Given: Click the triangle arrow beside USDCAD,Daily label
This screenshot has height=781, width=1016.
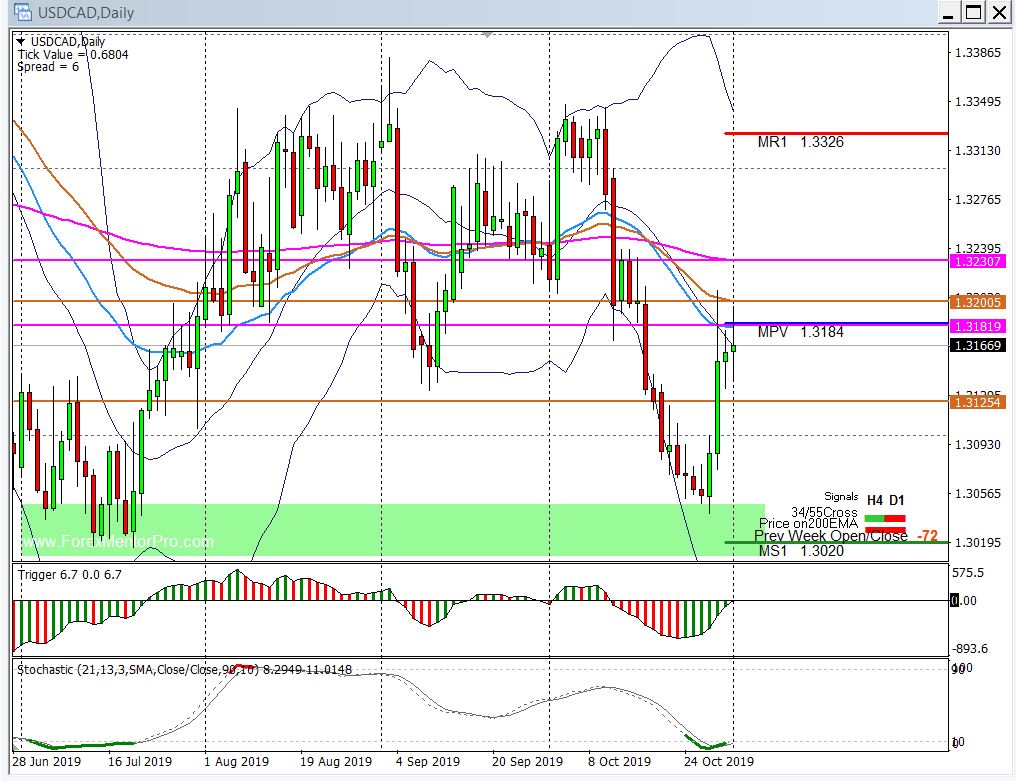Looking at the screenshot, I should pos(22,41).
